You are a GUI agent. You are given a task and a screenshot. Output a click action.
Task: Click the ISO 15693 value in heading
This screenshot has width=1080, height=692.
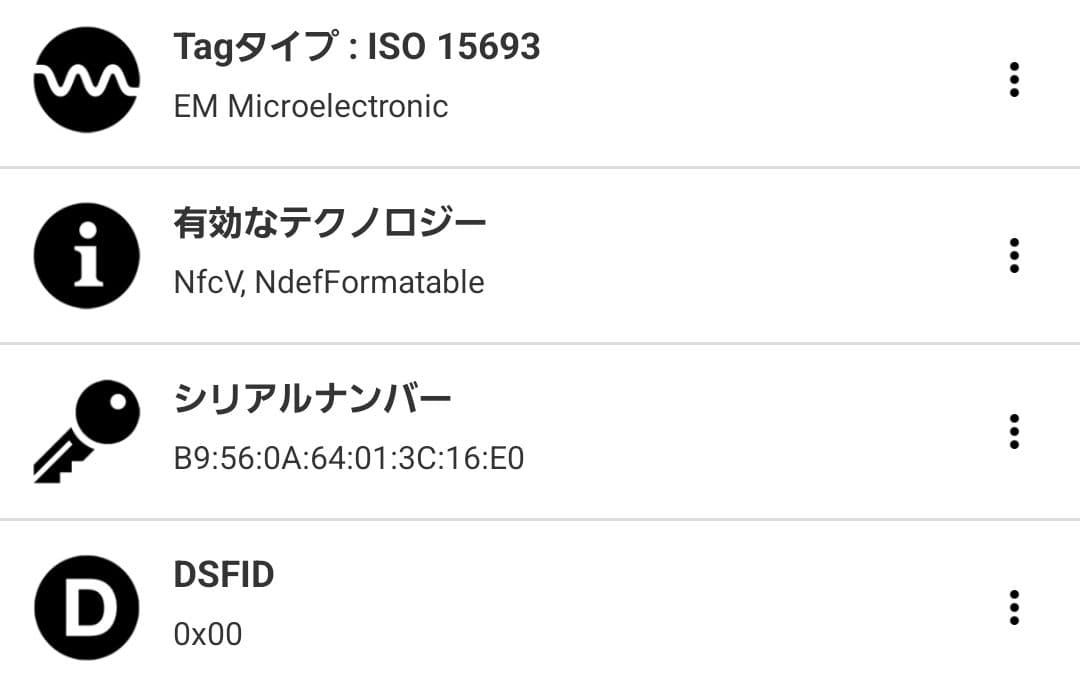click(454, 47)
